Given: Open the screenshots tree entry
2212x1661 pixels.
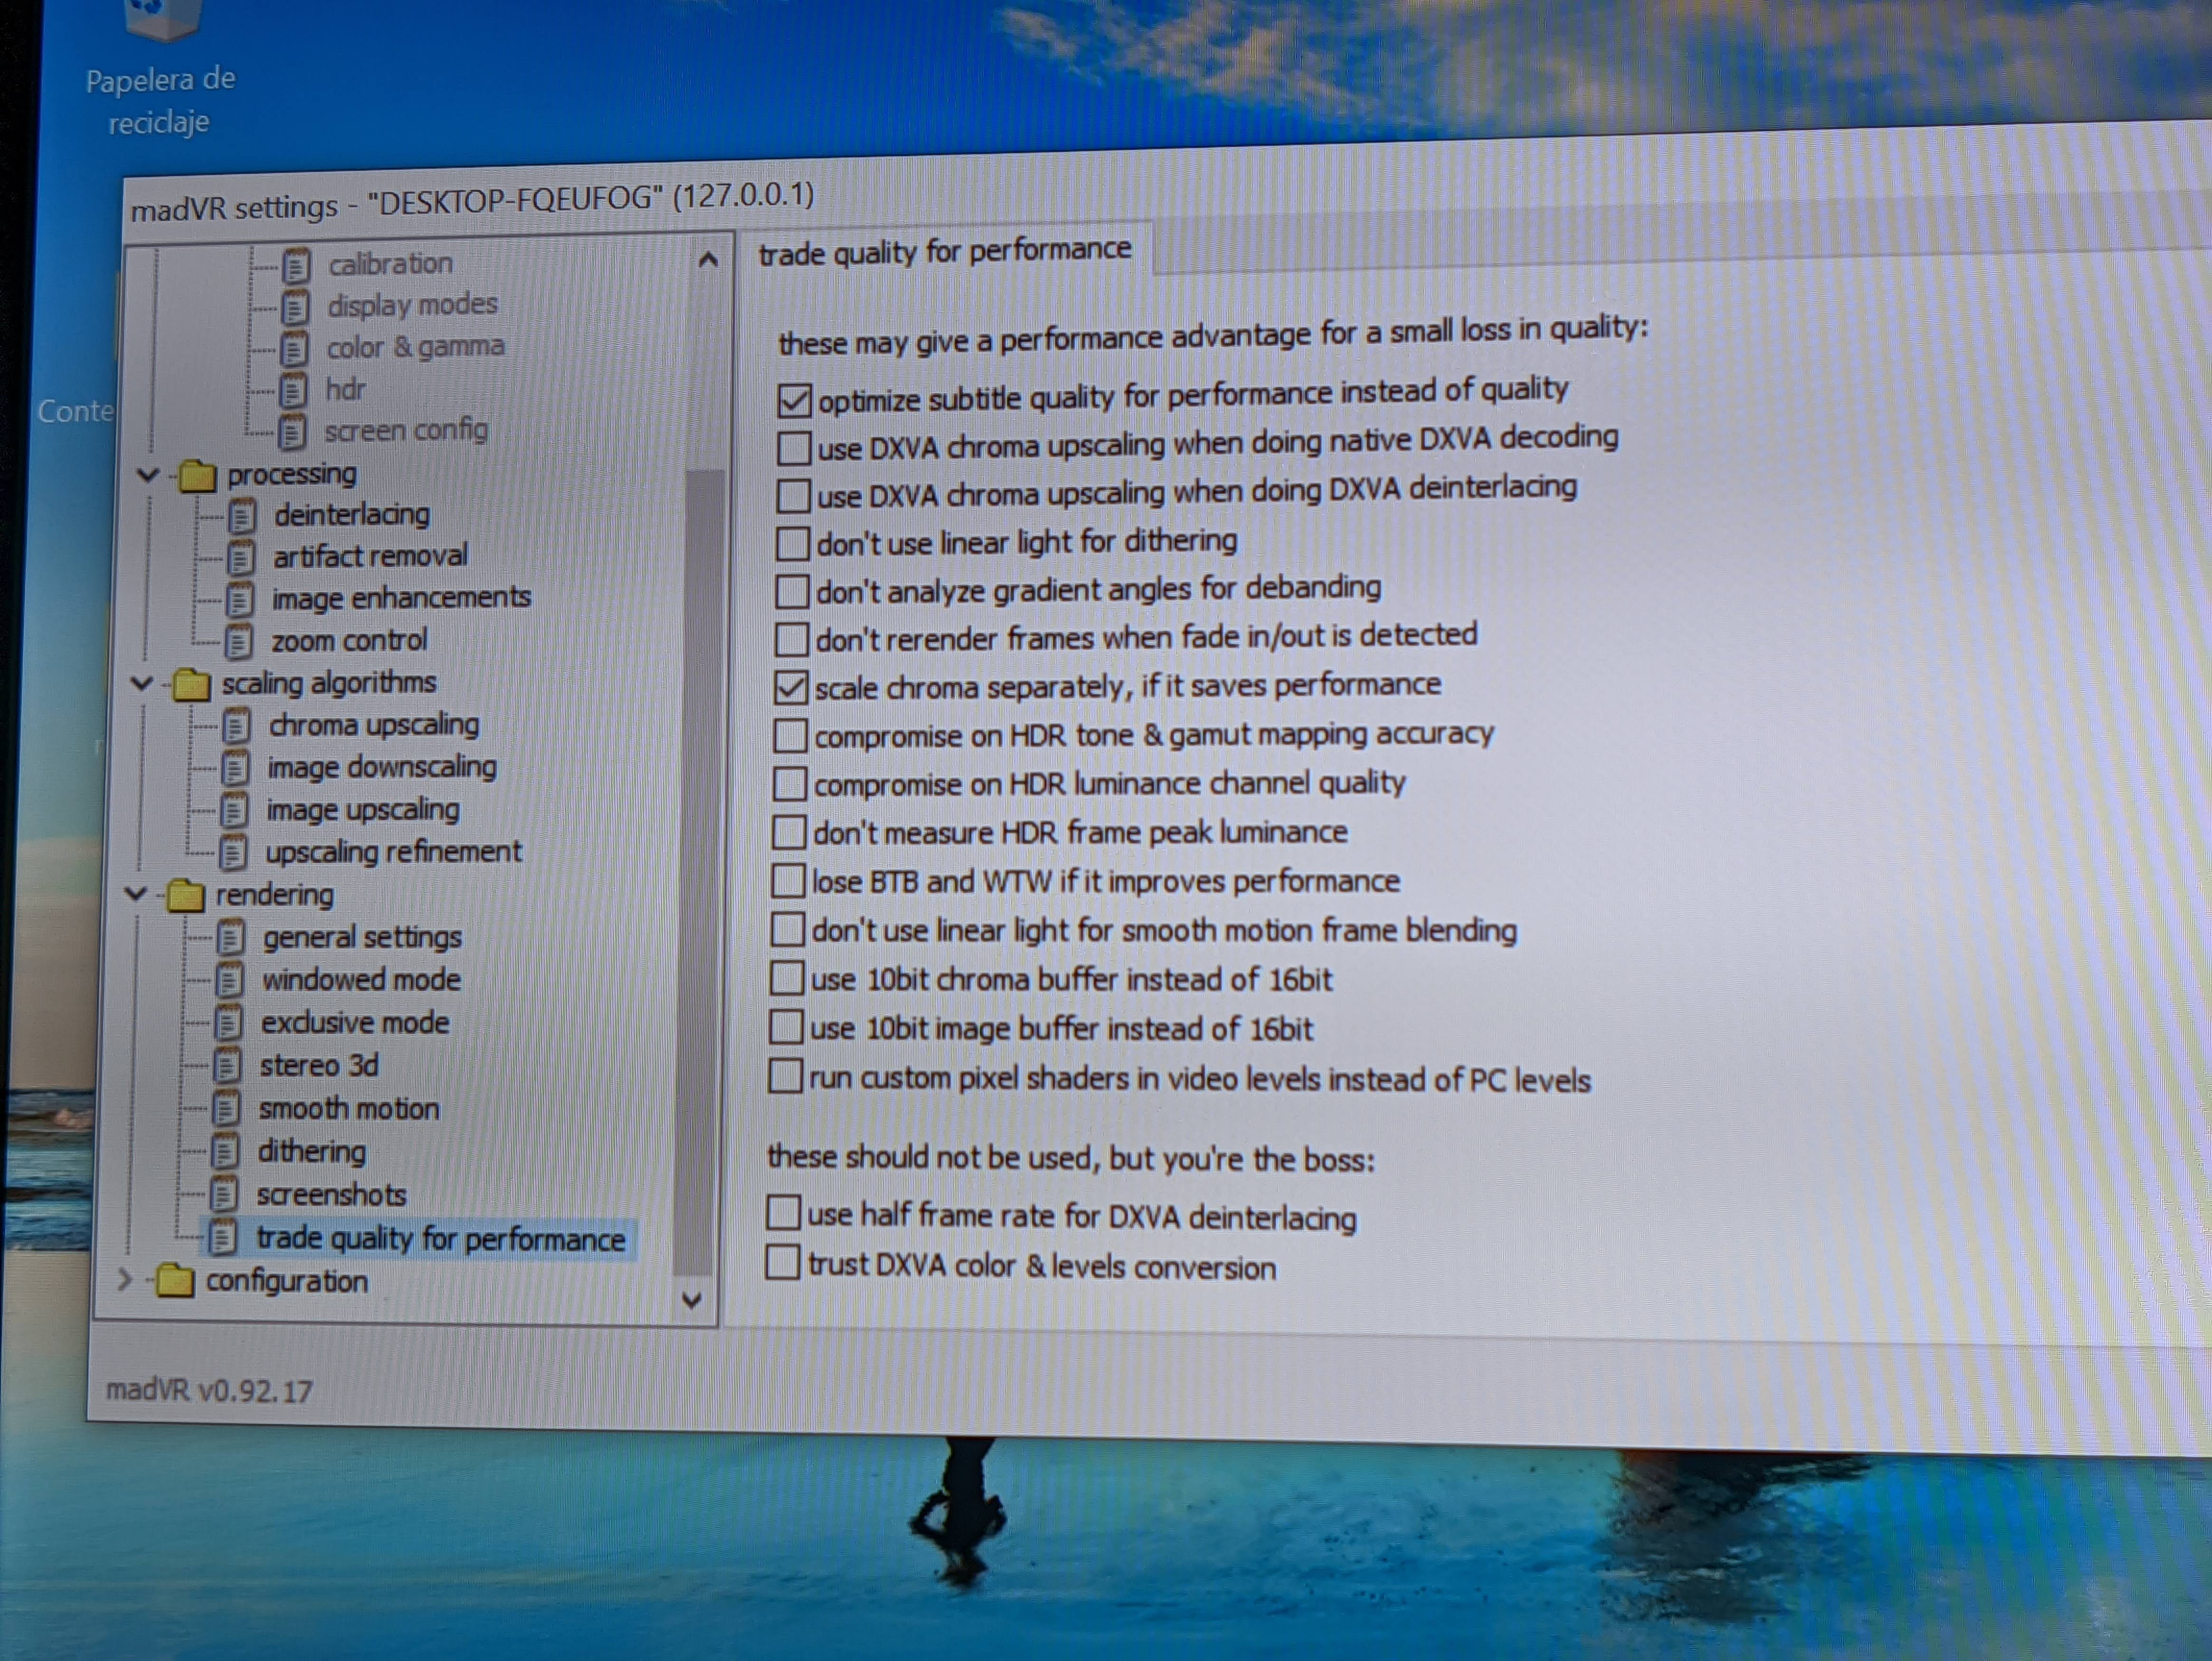Looking at the screenshot, I should click(331, 1196).
